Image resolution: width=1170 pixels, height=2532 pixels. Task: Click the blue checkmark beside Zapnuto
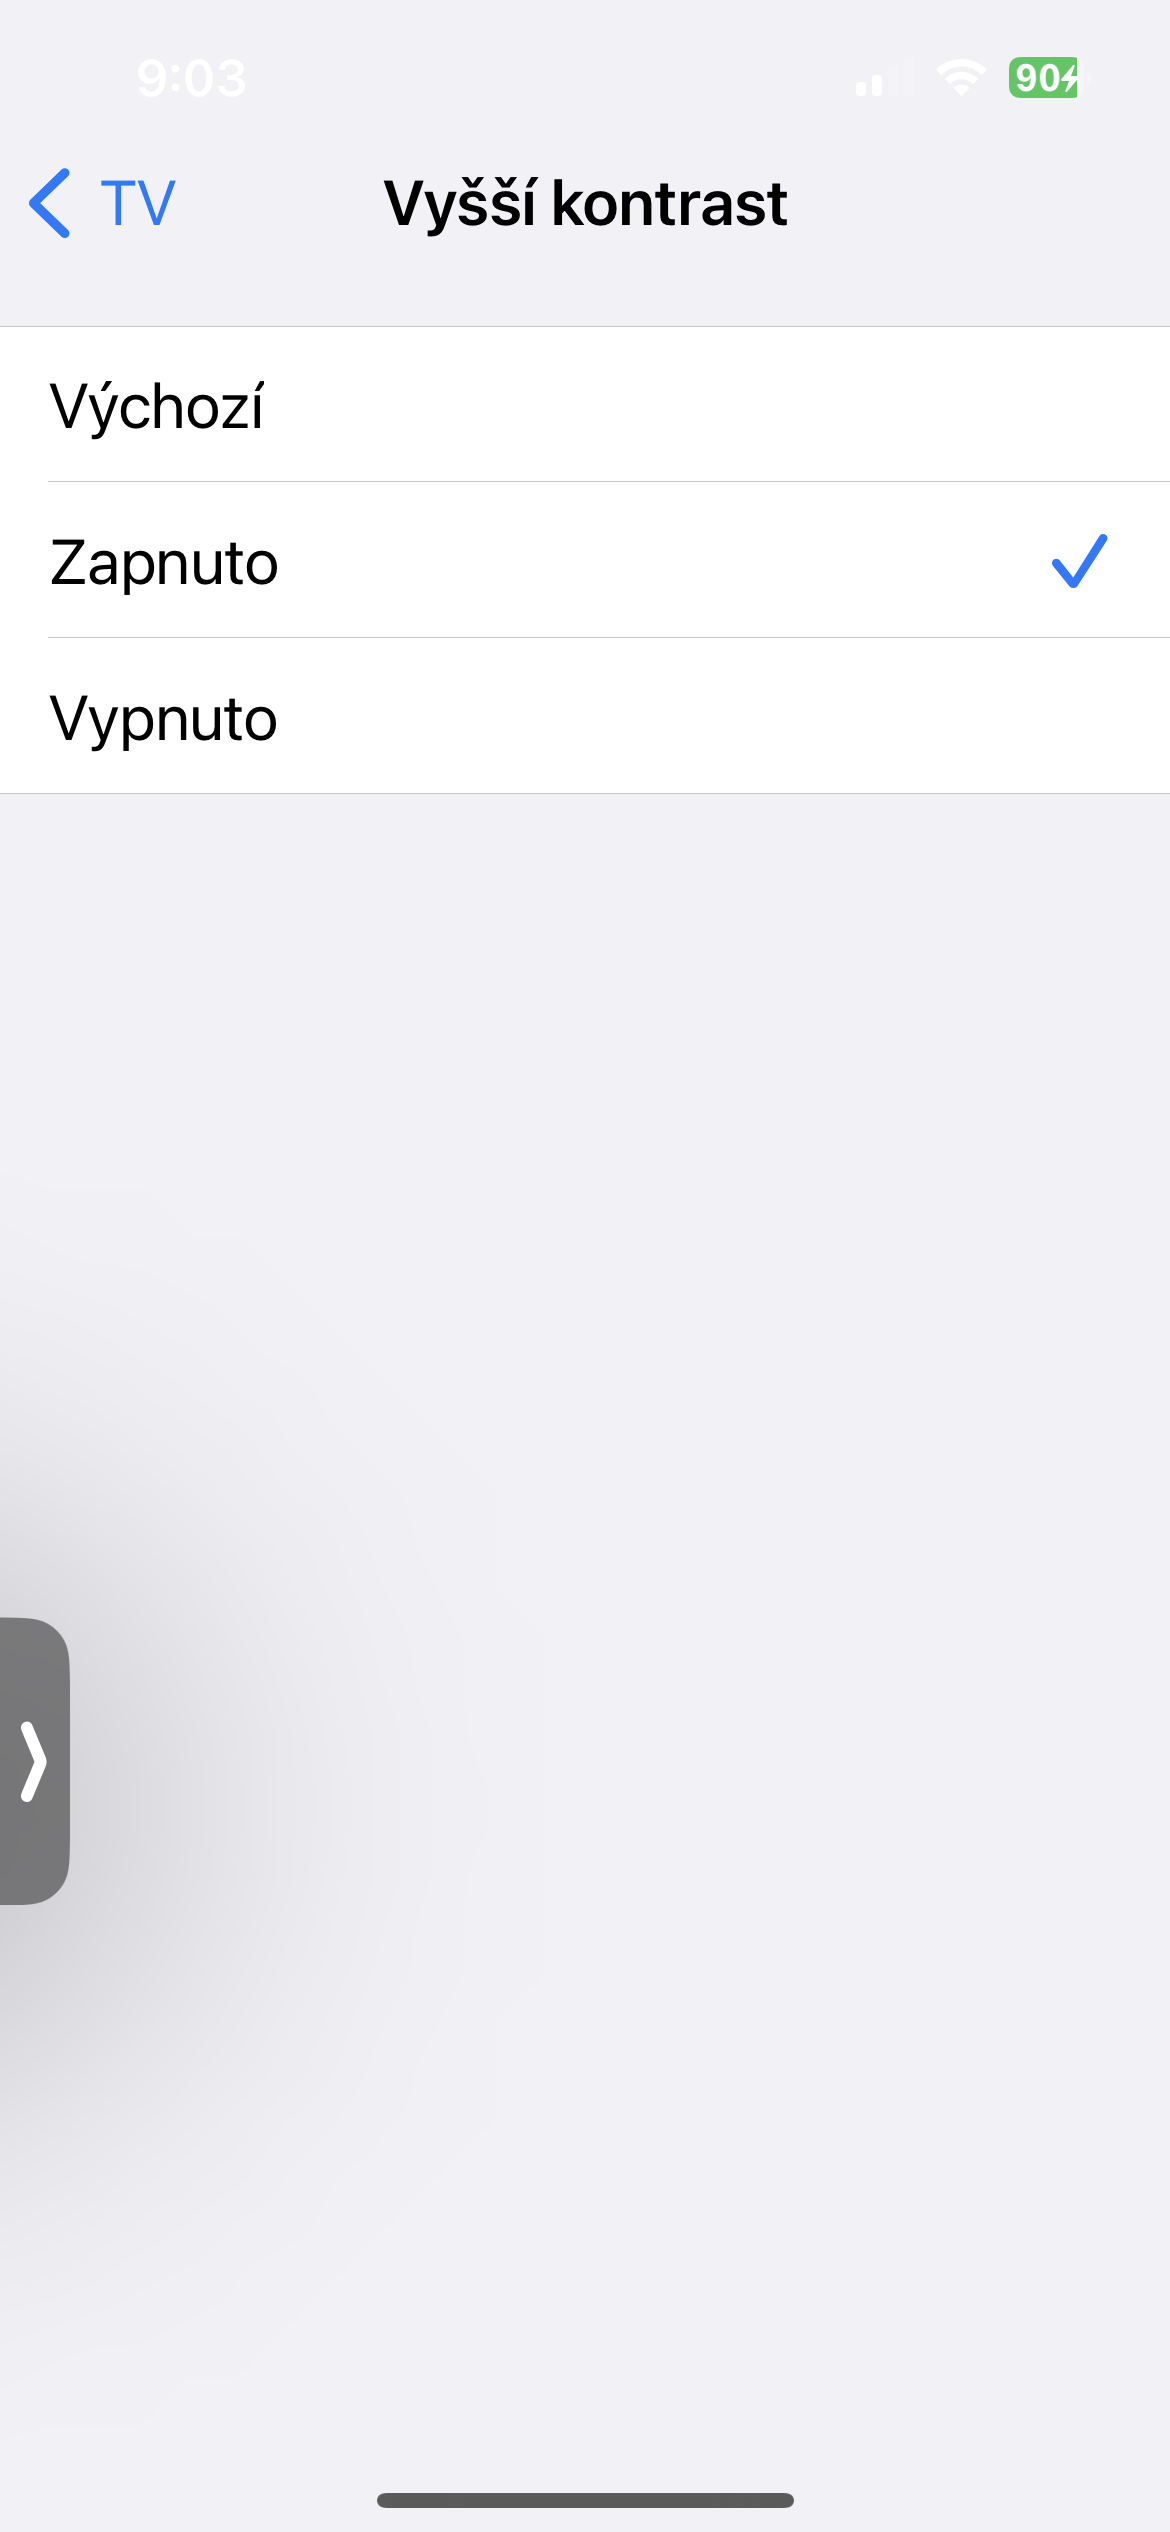[1079, 561]
